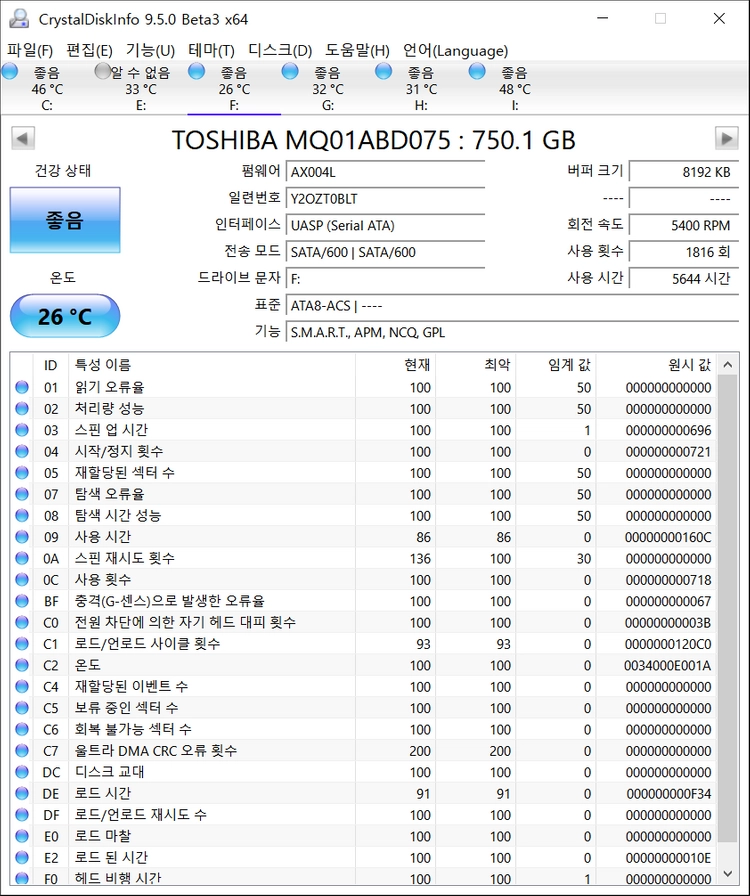Viewport: 750px width, 896px height.
Task: Click status orb for 01 읽기 오류율
Action: (x=22, y=387)
